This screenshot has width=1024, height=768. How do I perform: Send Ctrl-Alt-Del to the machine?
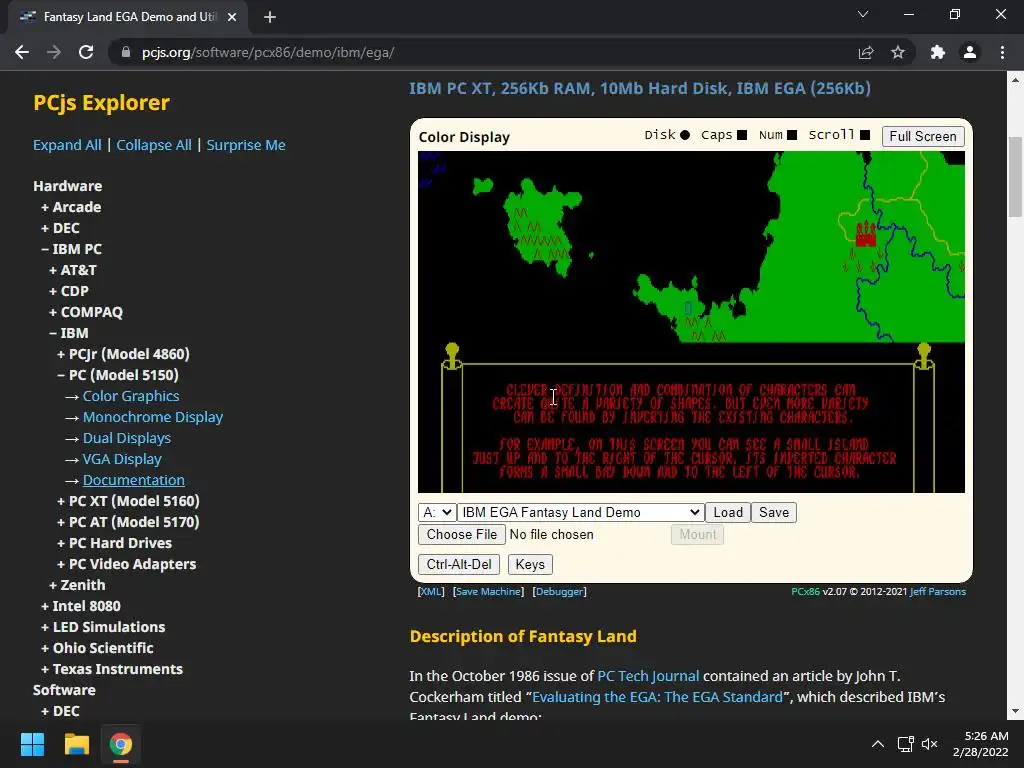coord(459,564)
